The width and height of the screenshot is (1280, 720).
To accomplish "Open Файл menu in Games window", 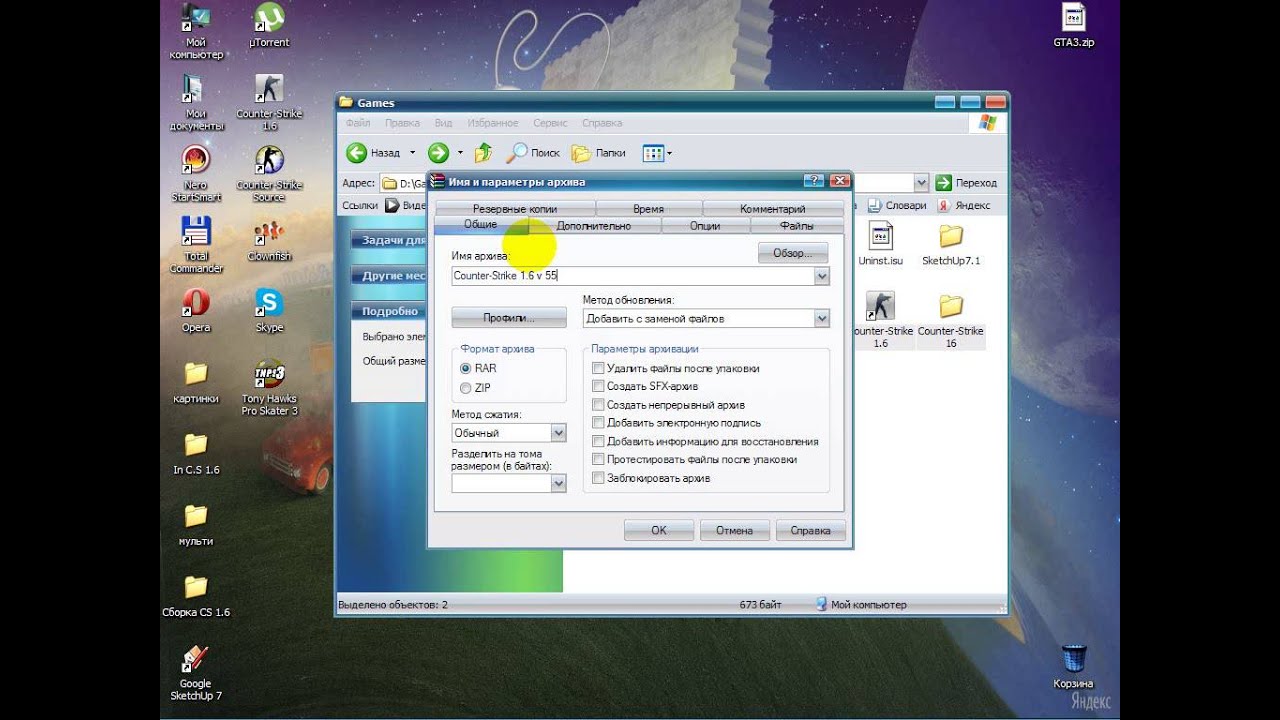I will click(x=357, y=123).
